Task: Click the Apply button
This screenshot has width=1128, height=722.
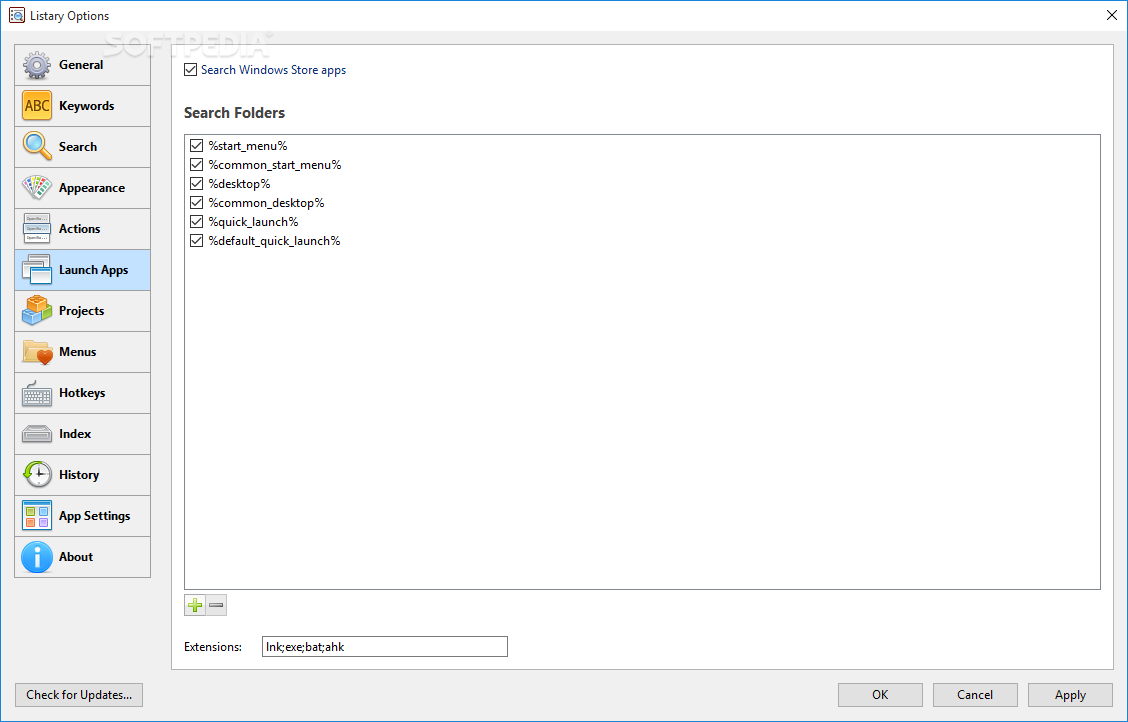Action: click(1070, 695)
